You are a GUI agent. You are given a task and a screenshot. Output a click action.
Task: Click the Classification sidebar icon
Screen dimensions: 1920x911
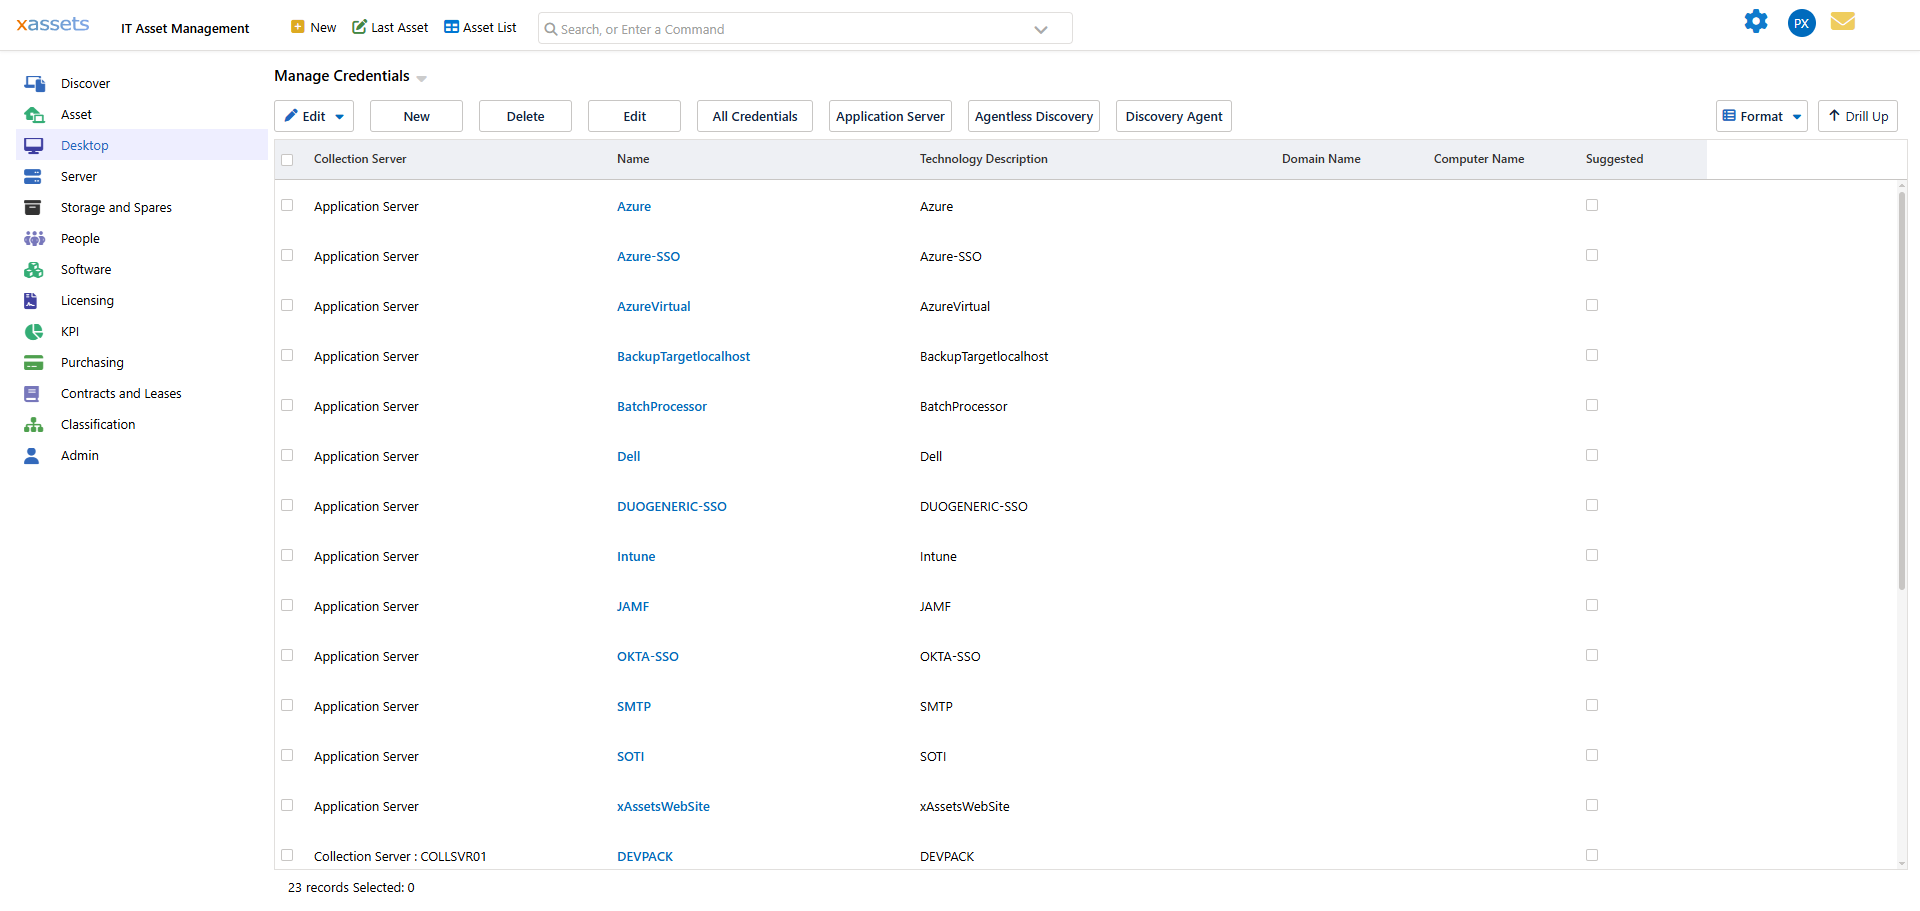pyautogui.click(x=34, y=424)
